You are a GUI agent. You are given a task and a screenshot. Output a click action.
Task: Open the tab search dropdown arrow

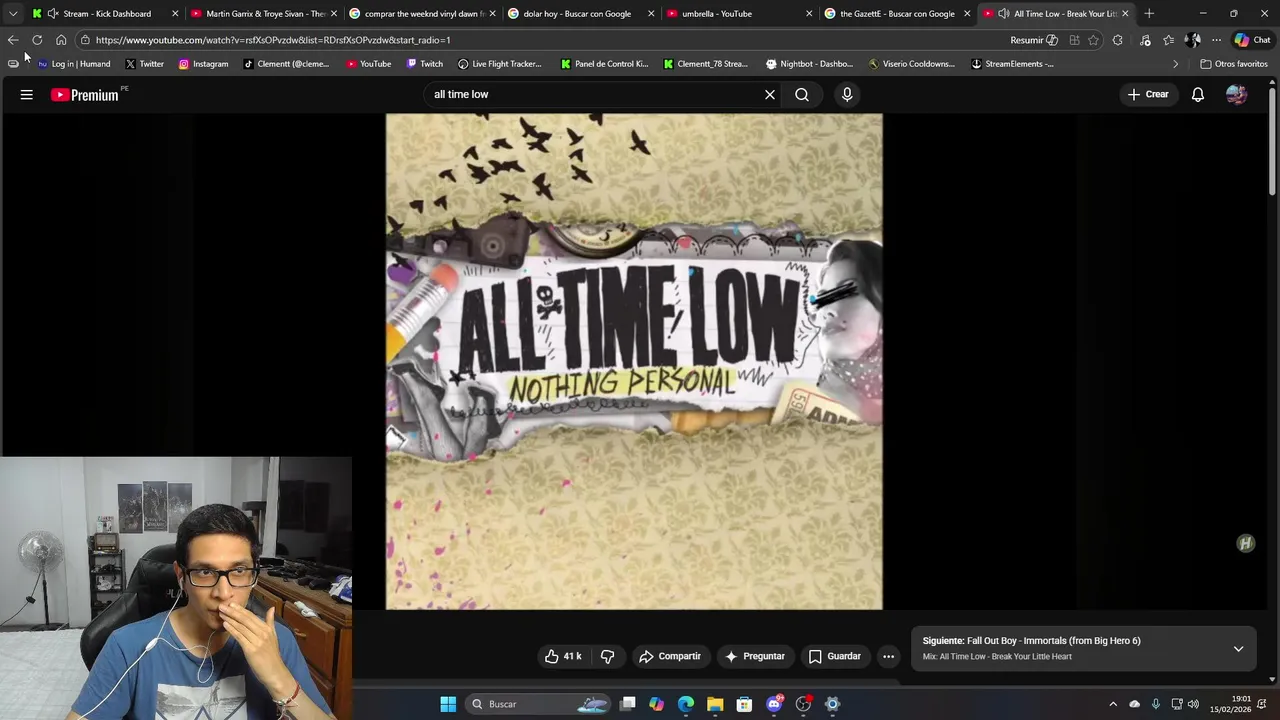pos(13,14)
